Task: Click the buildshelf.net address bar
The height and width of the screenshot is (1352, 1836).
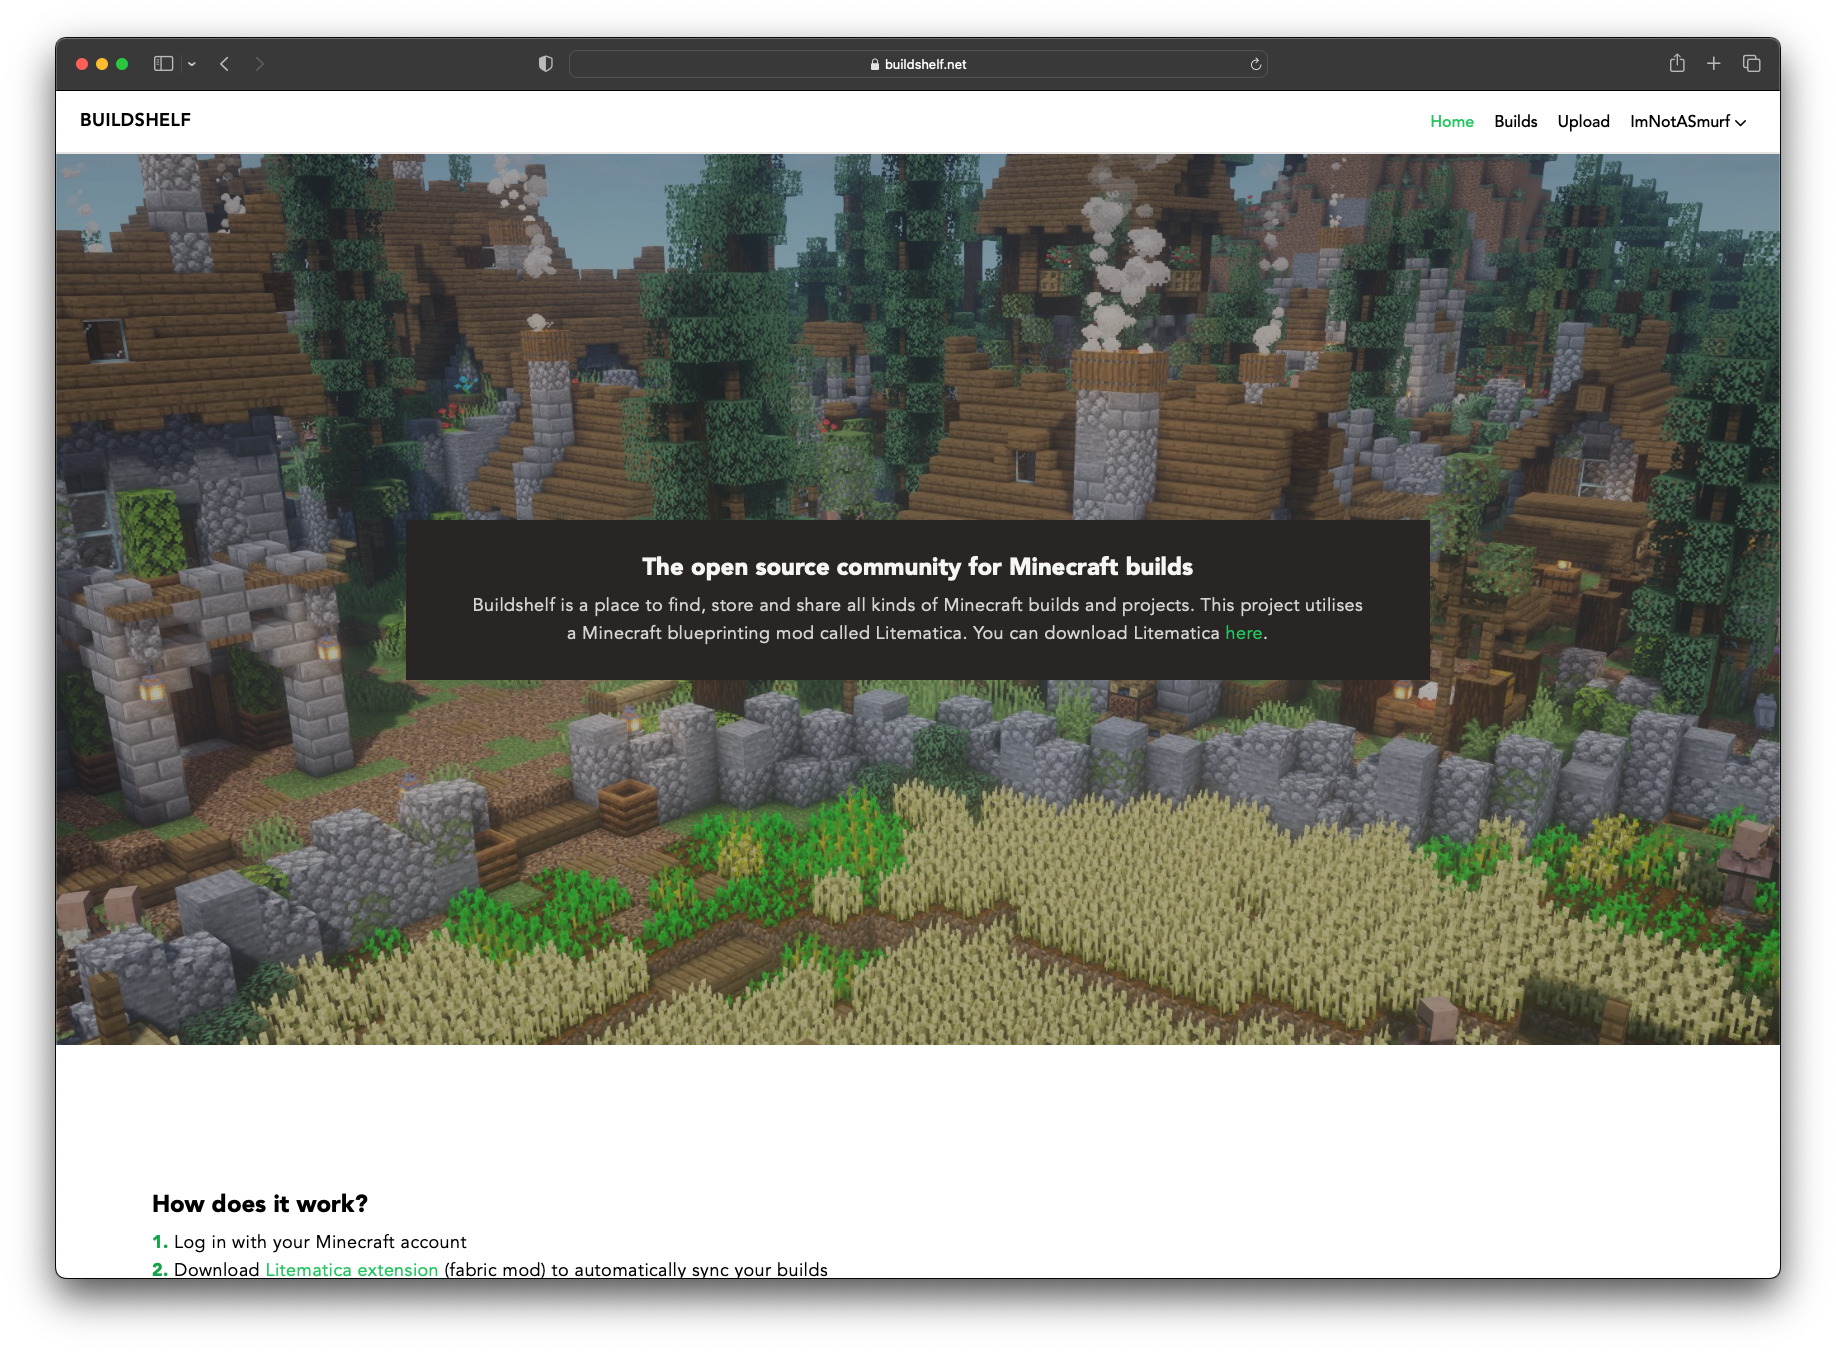Action: tap(918, 64)
